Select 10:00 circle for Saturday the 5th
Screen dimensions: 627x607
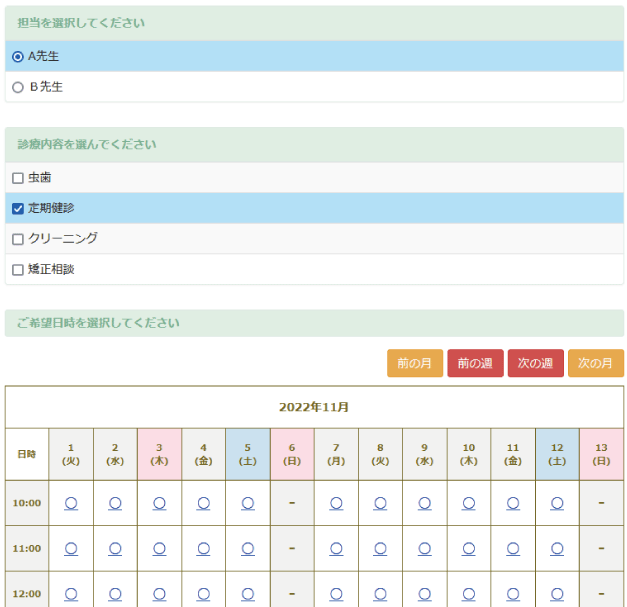(248, 503)
